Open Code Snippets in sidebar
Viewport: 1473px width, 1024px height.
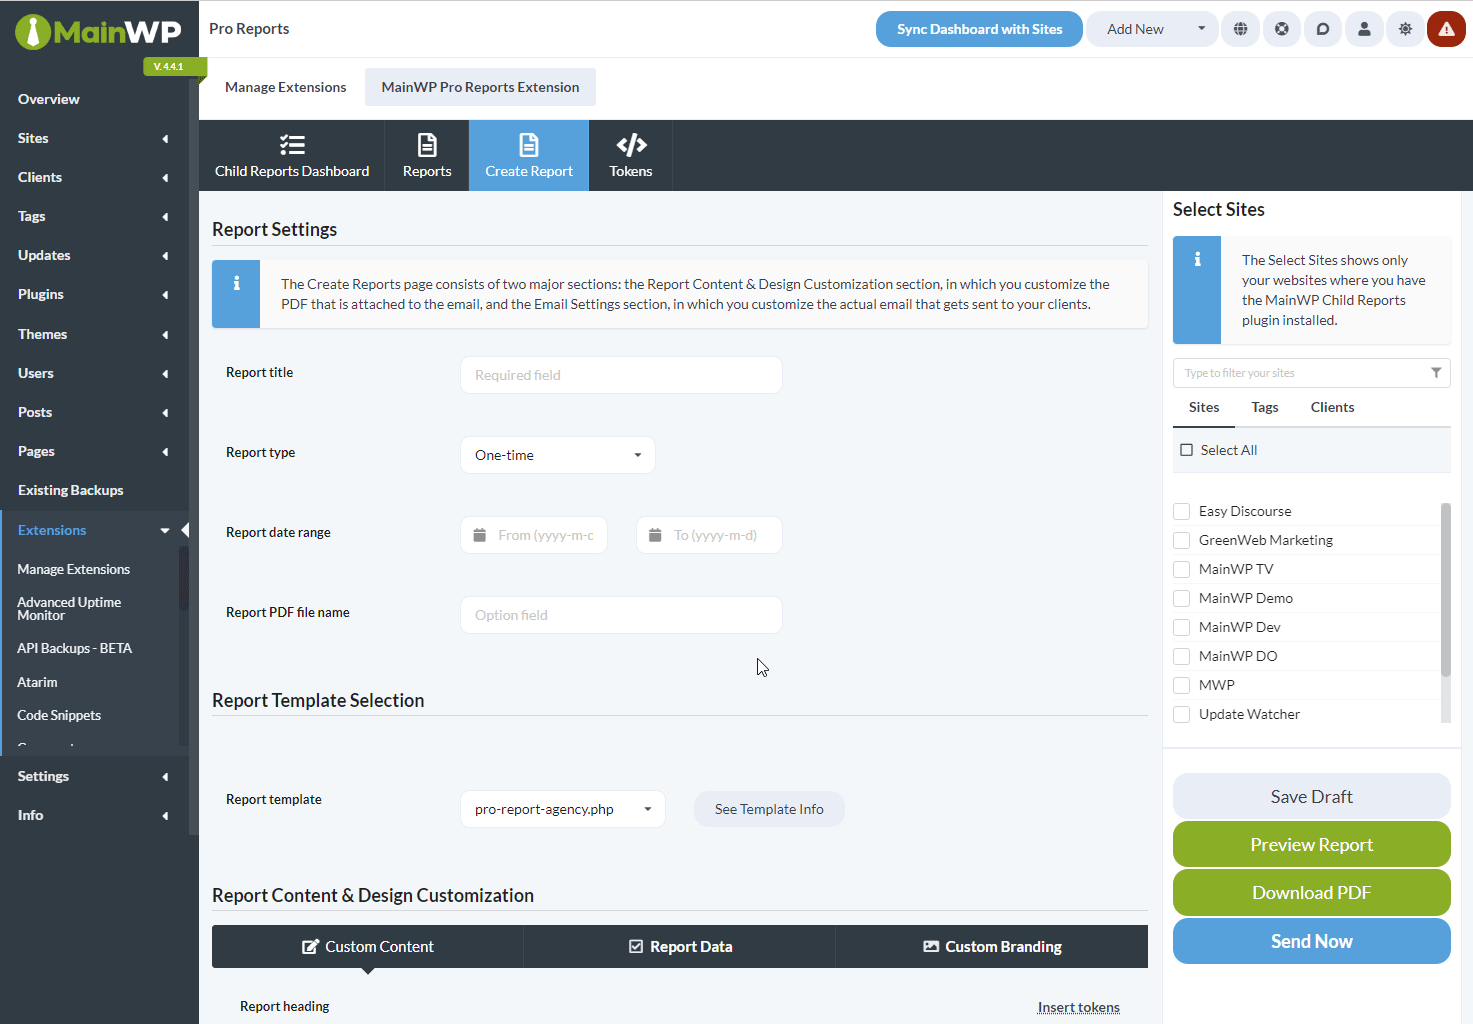click(59, 715)
